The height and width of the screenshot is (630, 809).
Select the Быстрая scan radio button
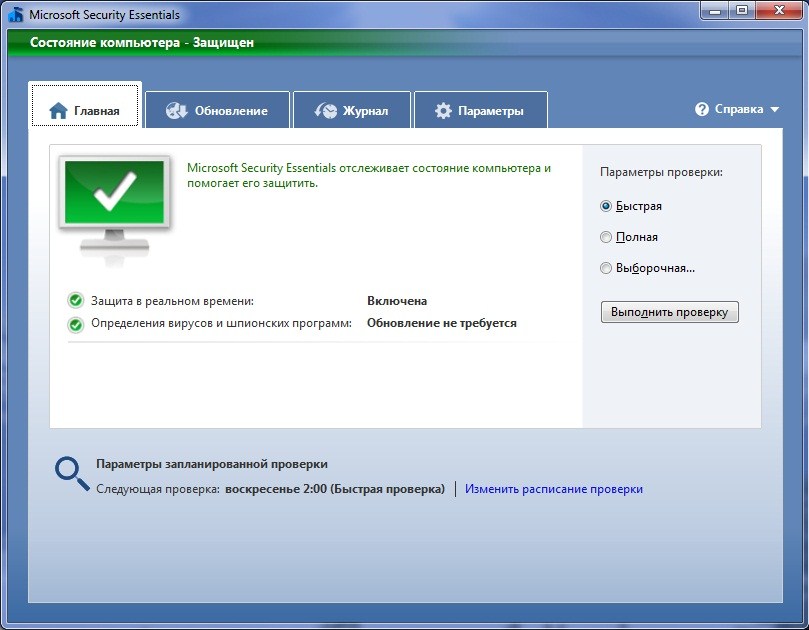[x=606, y=206]
